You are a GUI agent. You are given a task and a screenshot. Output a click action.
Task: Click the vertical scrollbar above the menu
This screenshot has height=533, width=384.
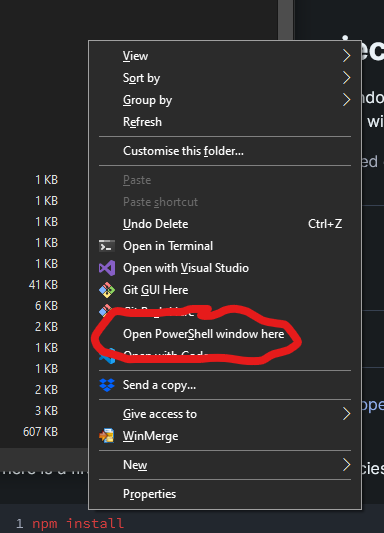click(x=285, y=20)
